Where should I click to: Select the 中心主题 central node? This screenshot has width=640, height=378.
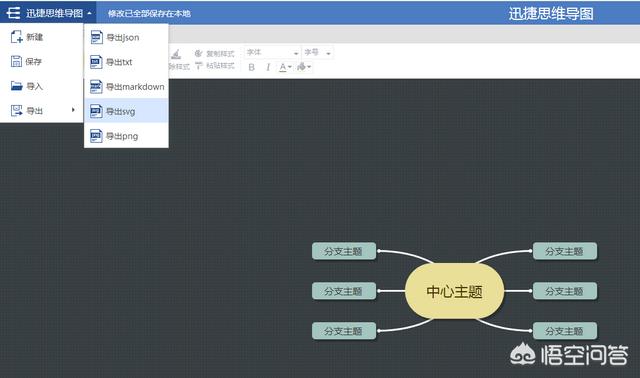coord(454,291)
